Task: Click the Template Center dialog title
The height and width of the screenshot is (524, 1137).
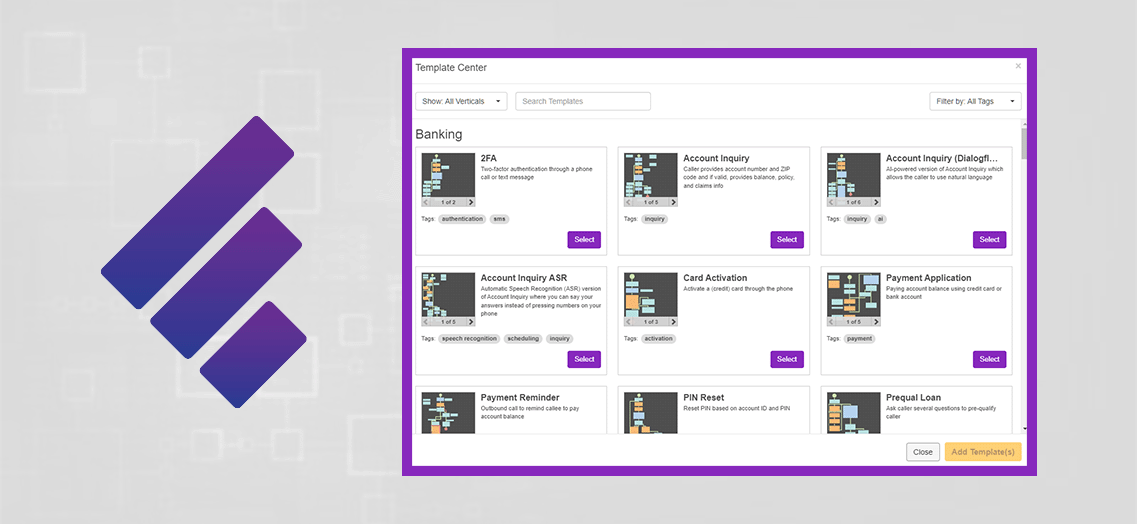Action: (451, 67)
